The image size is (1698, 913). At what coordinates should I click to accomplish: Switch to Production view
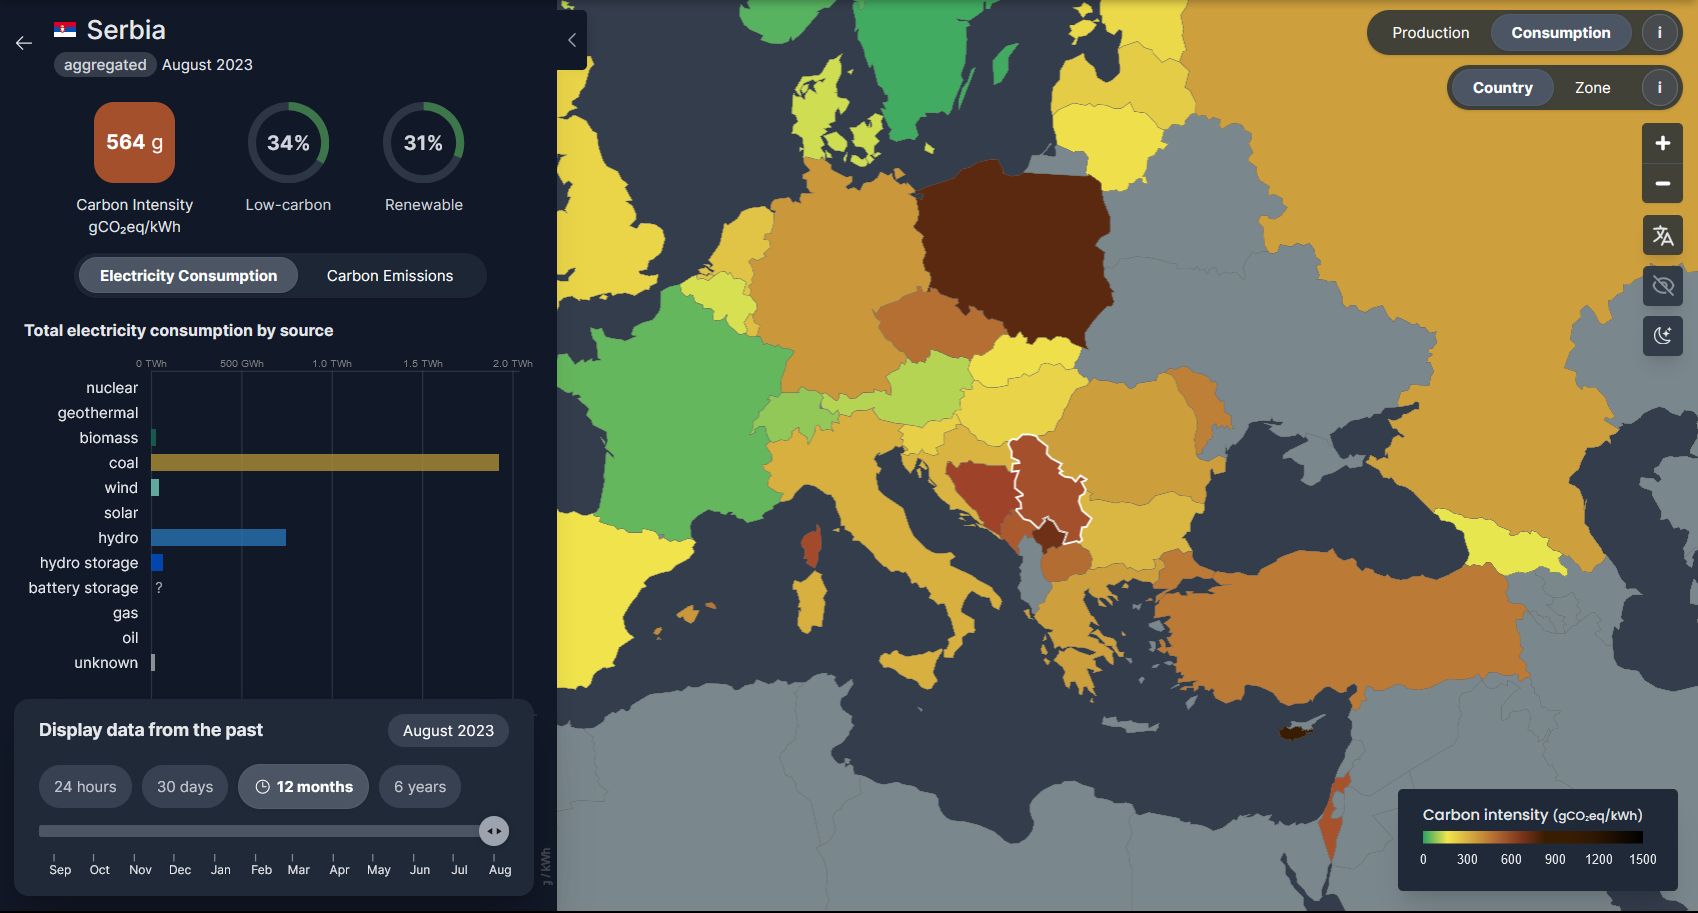coord(1429,32)
